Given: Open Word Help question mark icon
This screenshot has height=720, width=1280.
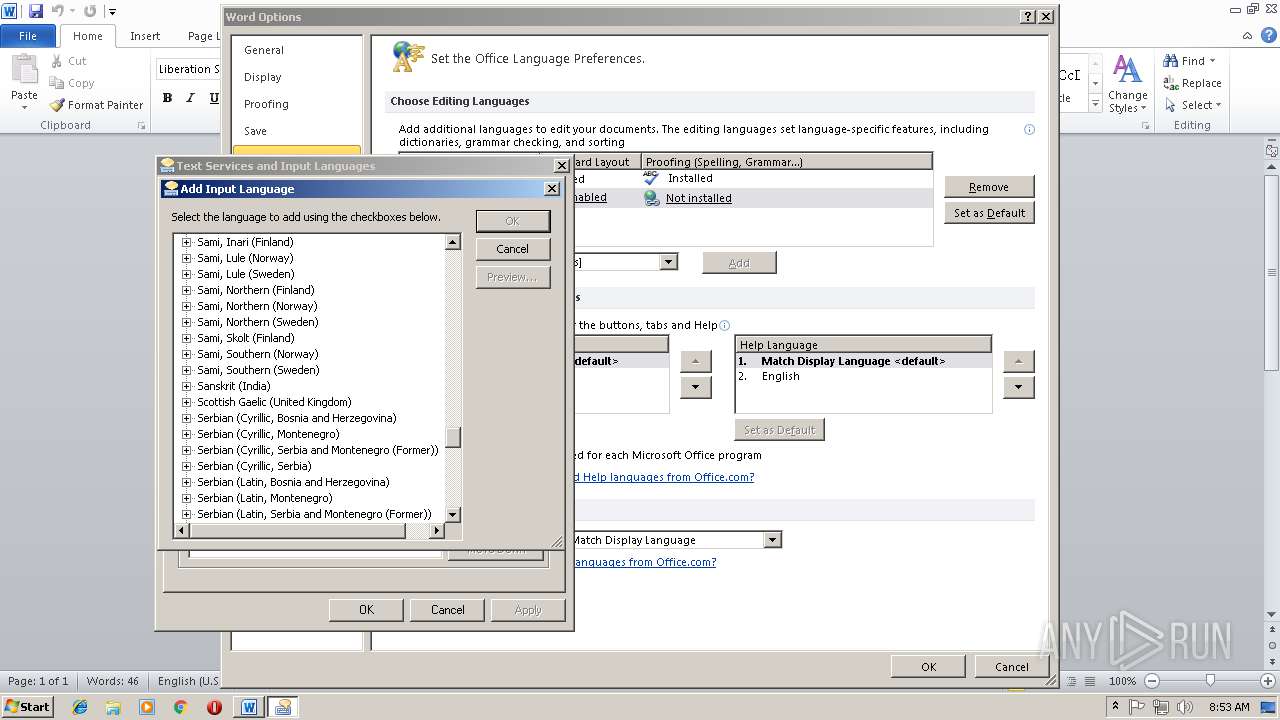Looking at the screenshot, I should pyautogui.click(x=1269, y=36).
